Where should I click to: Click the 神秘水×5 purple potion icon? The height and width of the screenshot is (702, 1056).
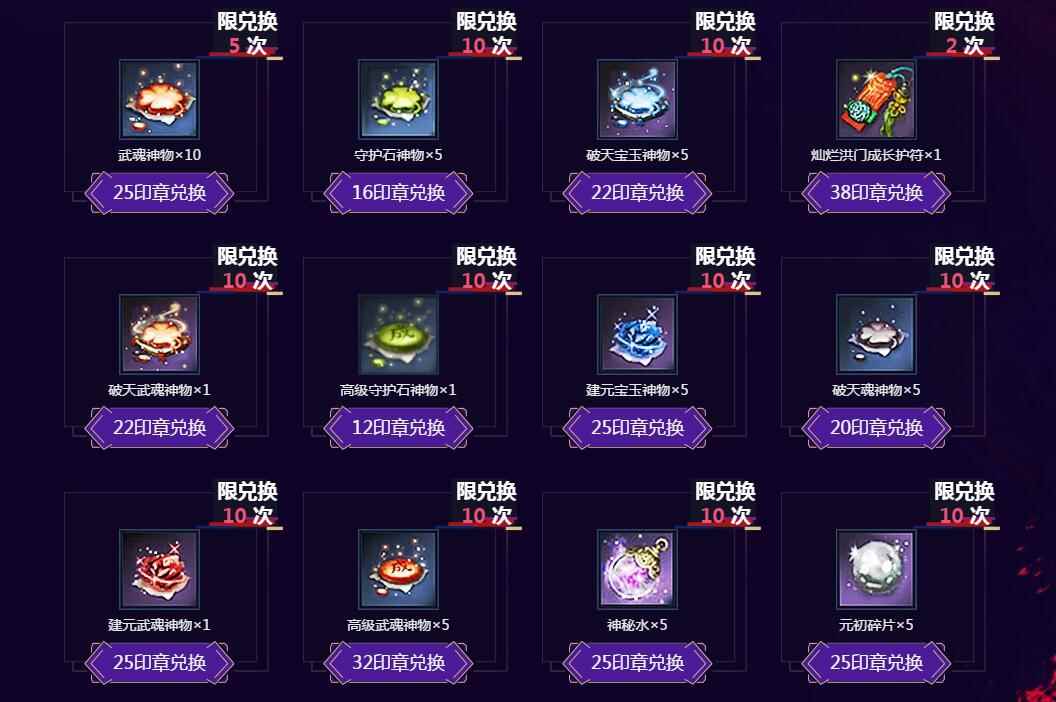pyautogui.click(x=637, y=569)
